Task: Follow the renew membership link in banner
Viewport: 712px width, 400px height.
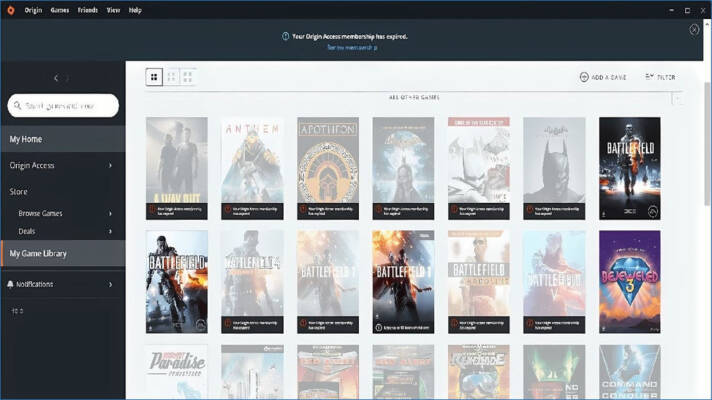Action: point(352,47)
